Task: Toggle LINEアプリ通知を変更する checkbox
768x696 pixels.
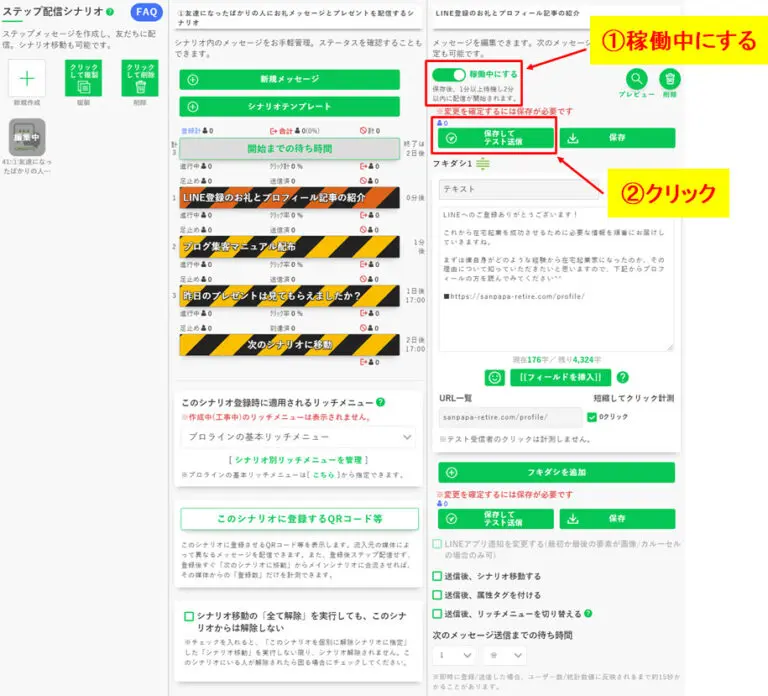Action: [x=437, y=544]
